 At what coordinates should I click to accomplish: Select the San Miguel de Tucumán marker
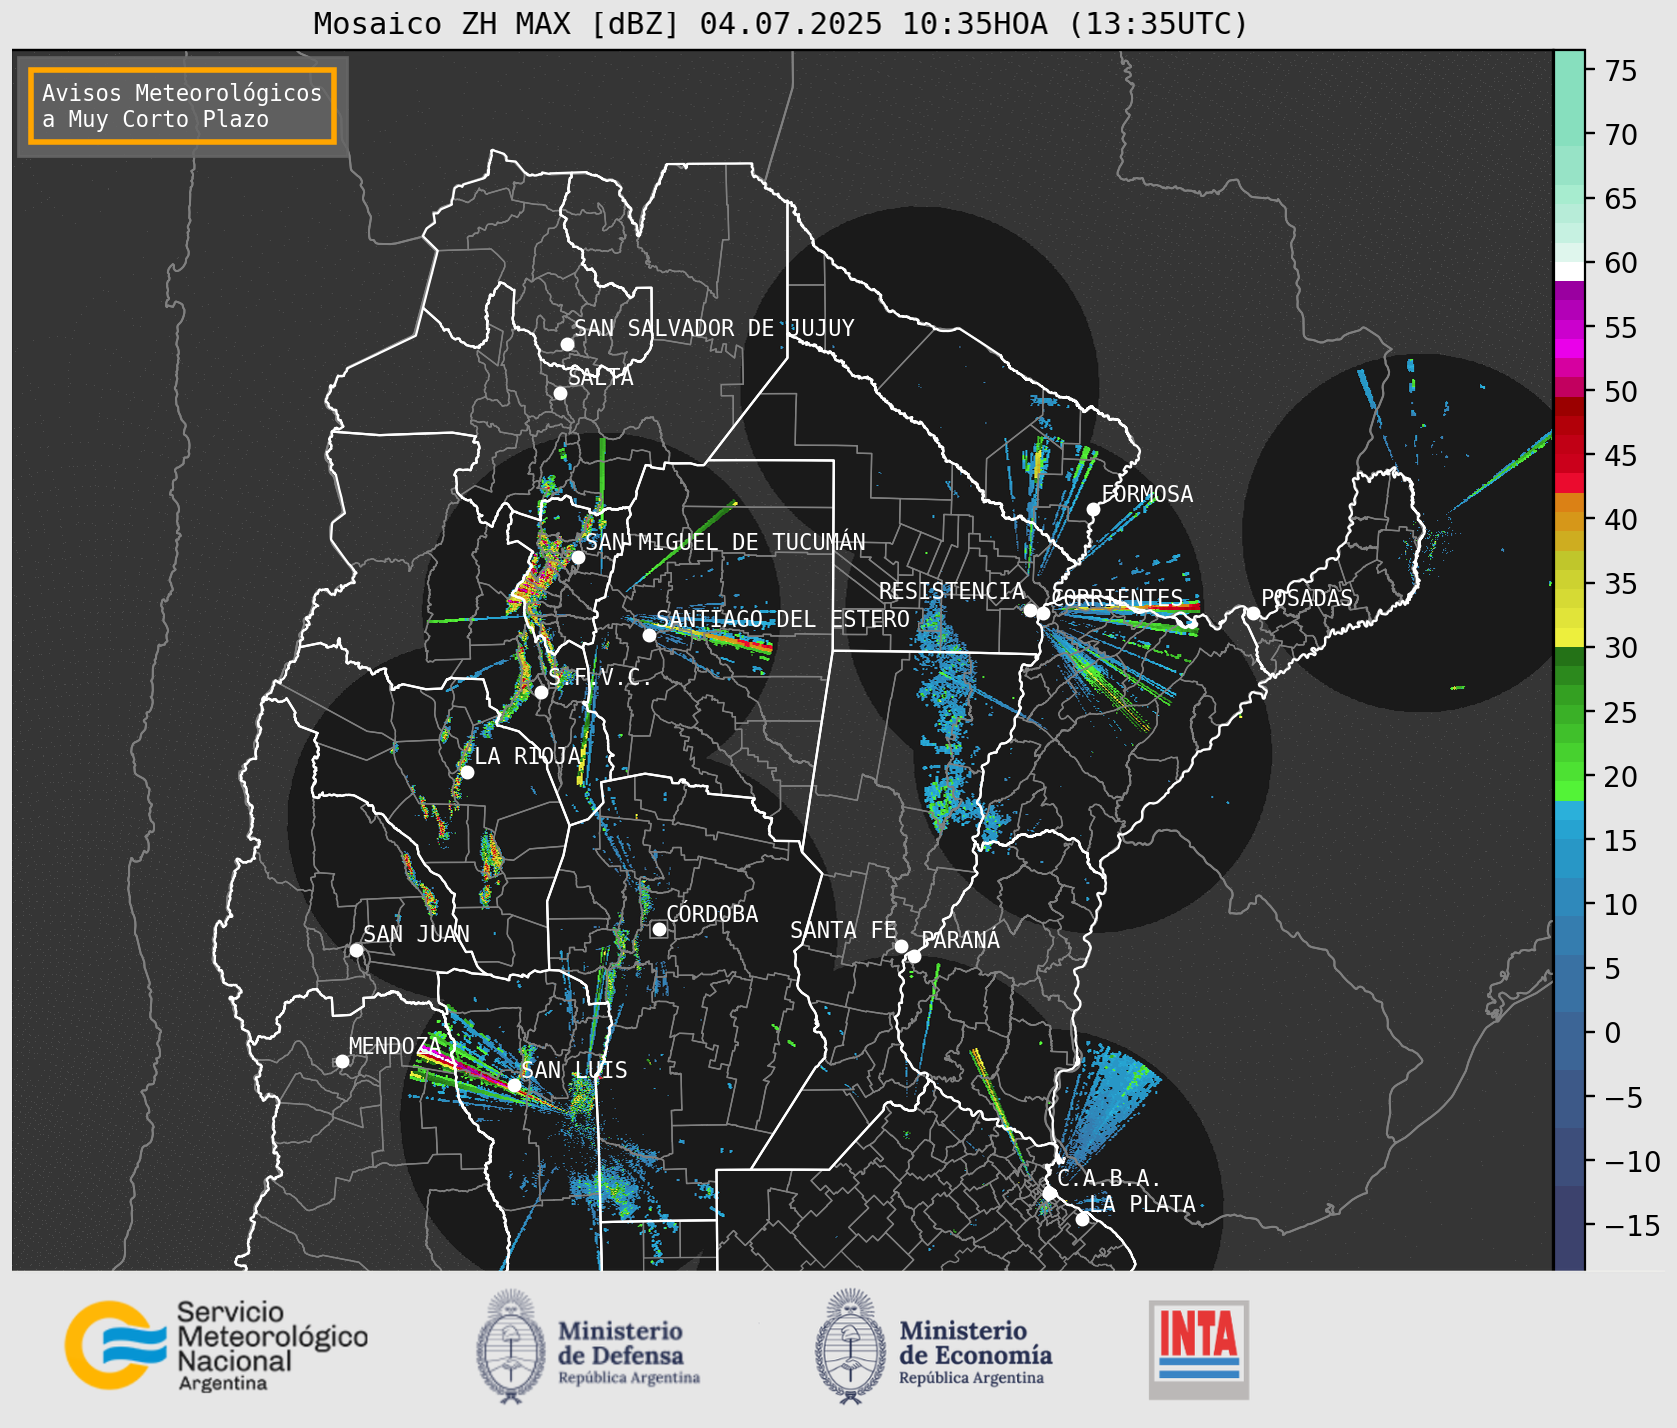[577, 557]
